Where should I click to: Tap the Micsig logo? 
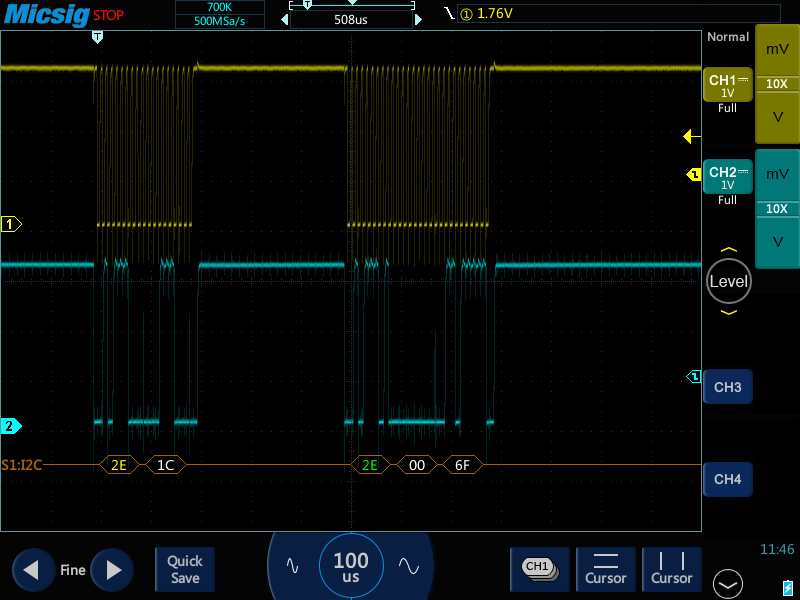(46, 14)
